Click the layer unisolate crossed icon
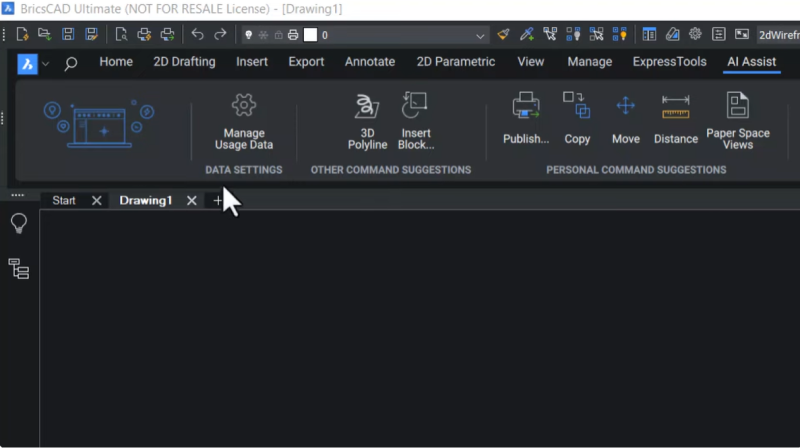The image size is (800, 448). click(x=596, y=35)
